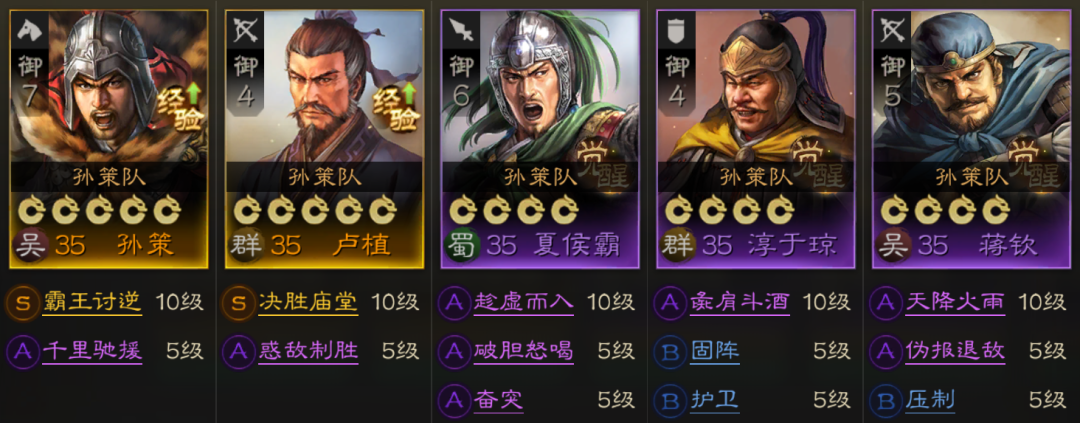Click the 吴 faction badge beside 孙策
This screenshot has width=1080, height=423.
coord(32,245)
